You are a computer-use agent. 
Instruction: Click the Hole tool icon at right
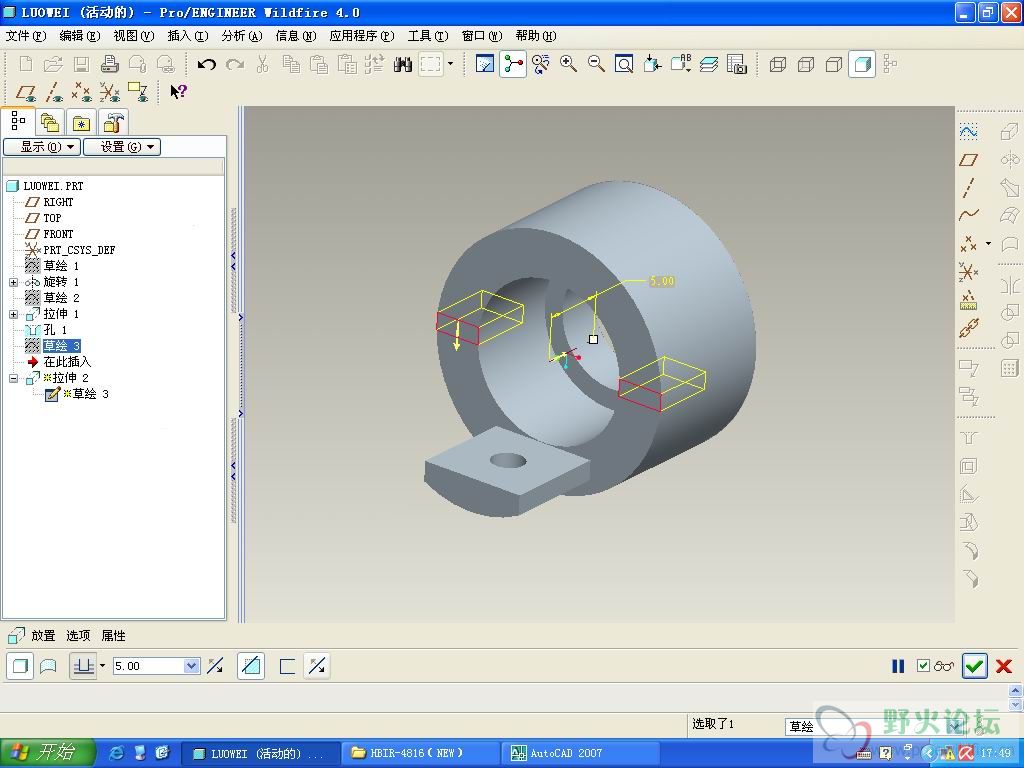click(968, 438)
